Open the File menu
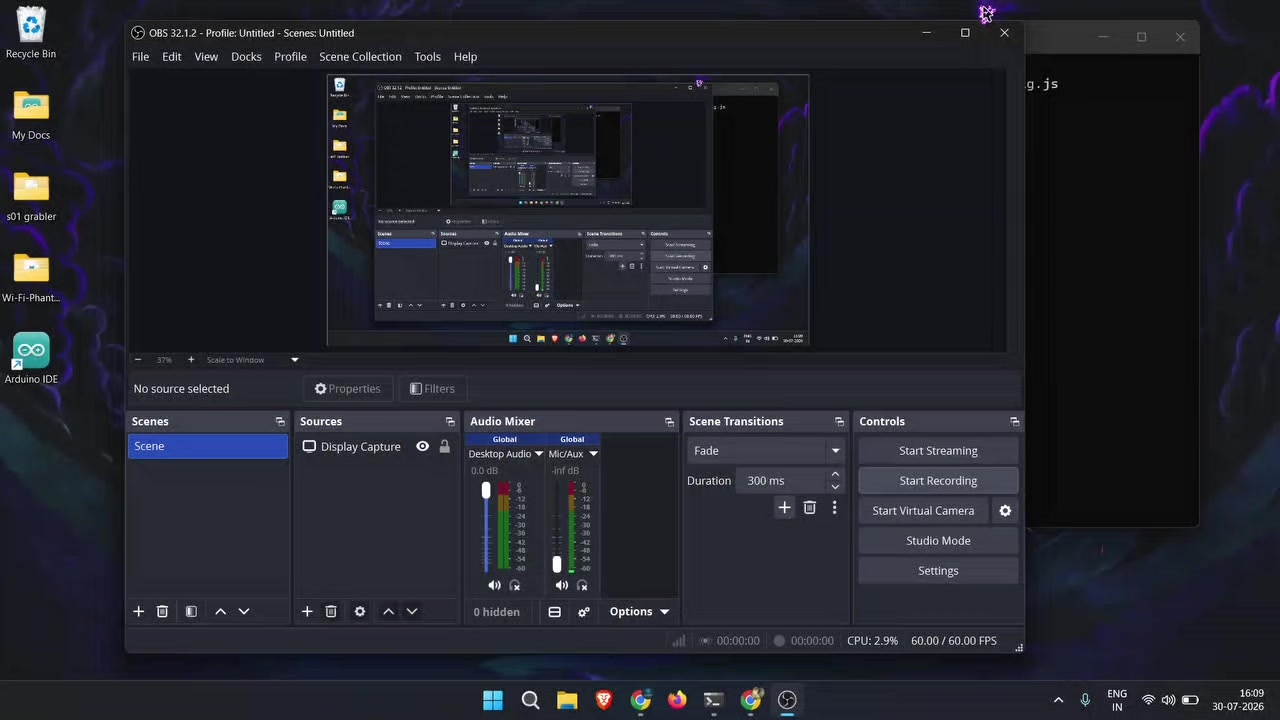1280x720 pixels. tap(141, 57)
